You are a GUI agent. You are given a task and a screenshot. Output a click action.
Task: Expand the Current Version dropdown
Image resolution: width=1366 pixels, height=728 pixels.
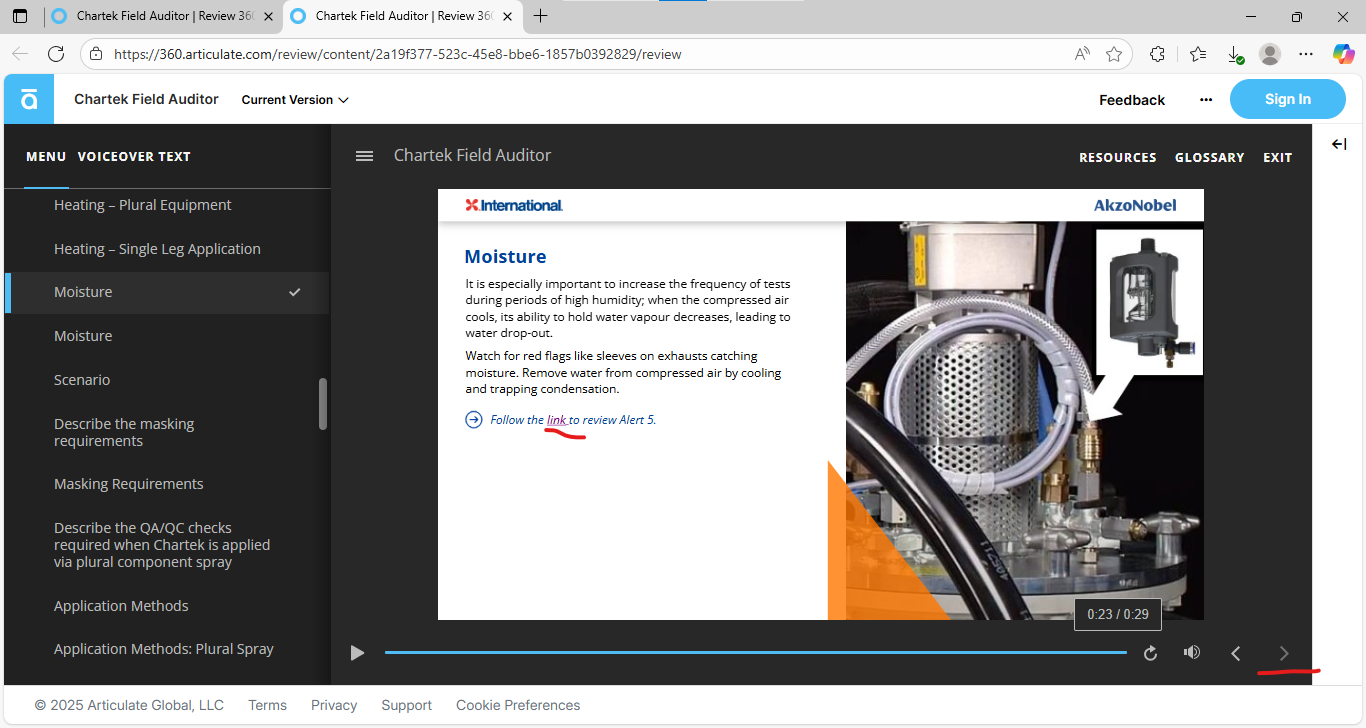tap(295, 100)
